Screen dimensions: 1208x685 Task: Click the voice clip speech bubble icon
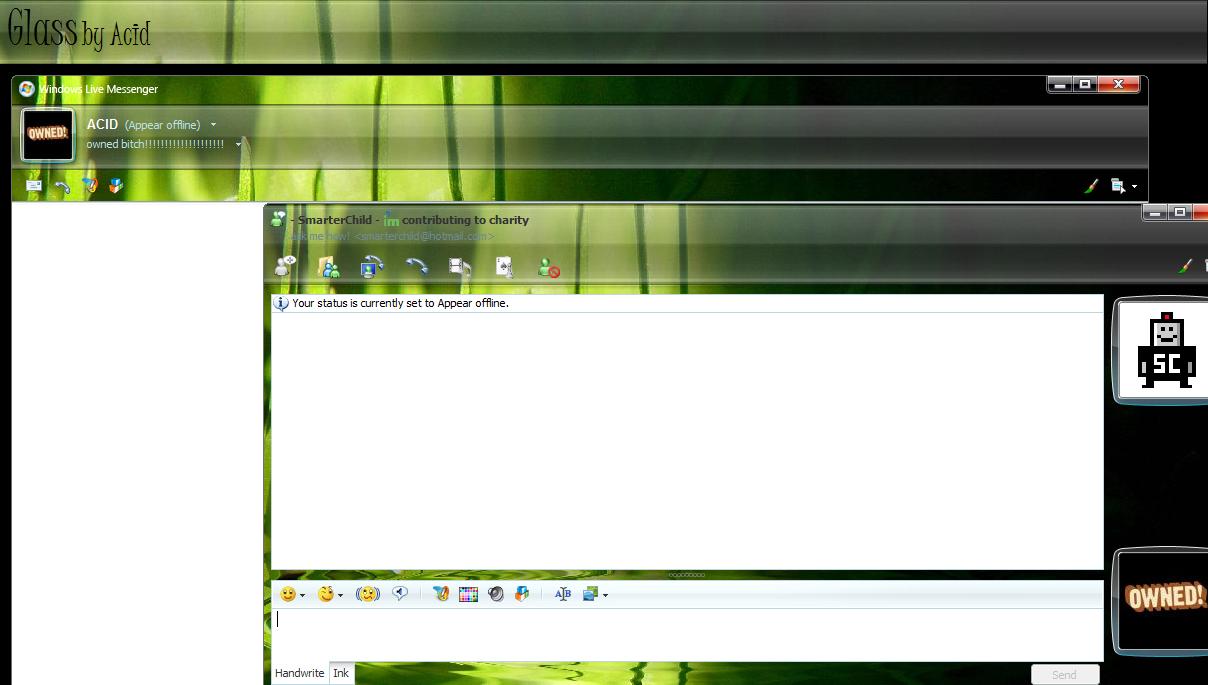[x=400, y=593]
